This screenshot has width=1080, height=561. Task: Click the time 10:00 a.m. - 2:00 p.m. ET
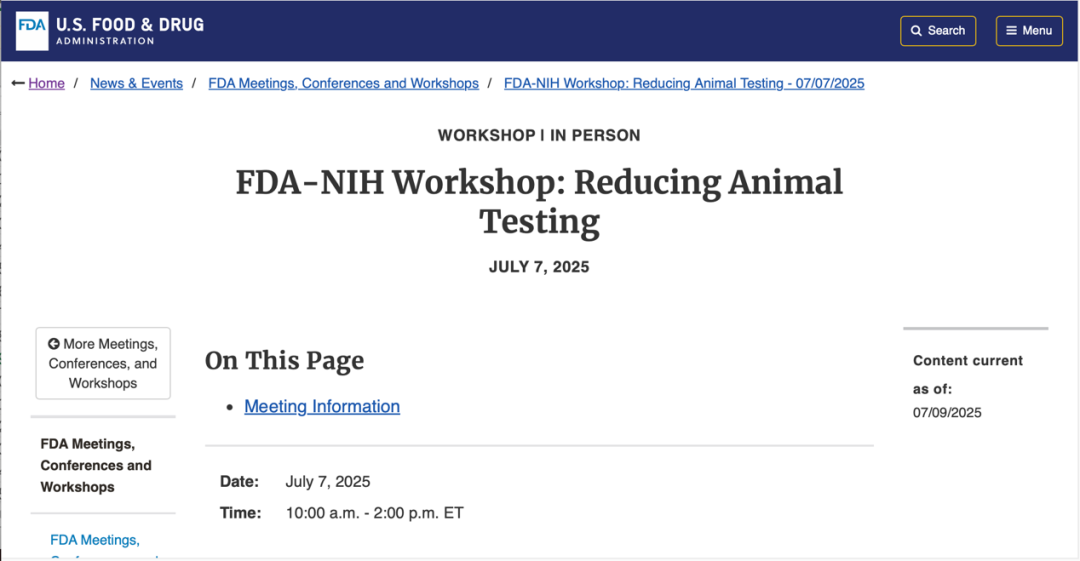point(374,513)
